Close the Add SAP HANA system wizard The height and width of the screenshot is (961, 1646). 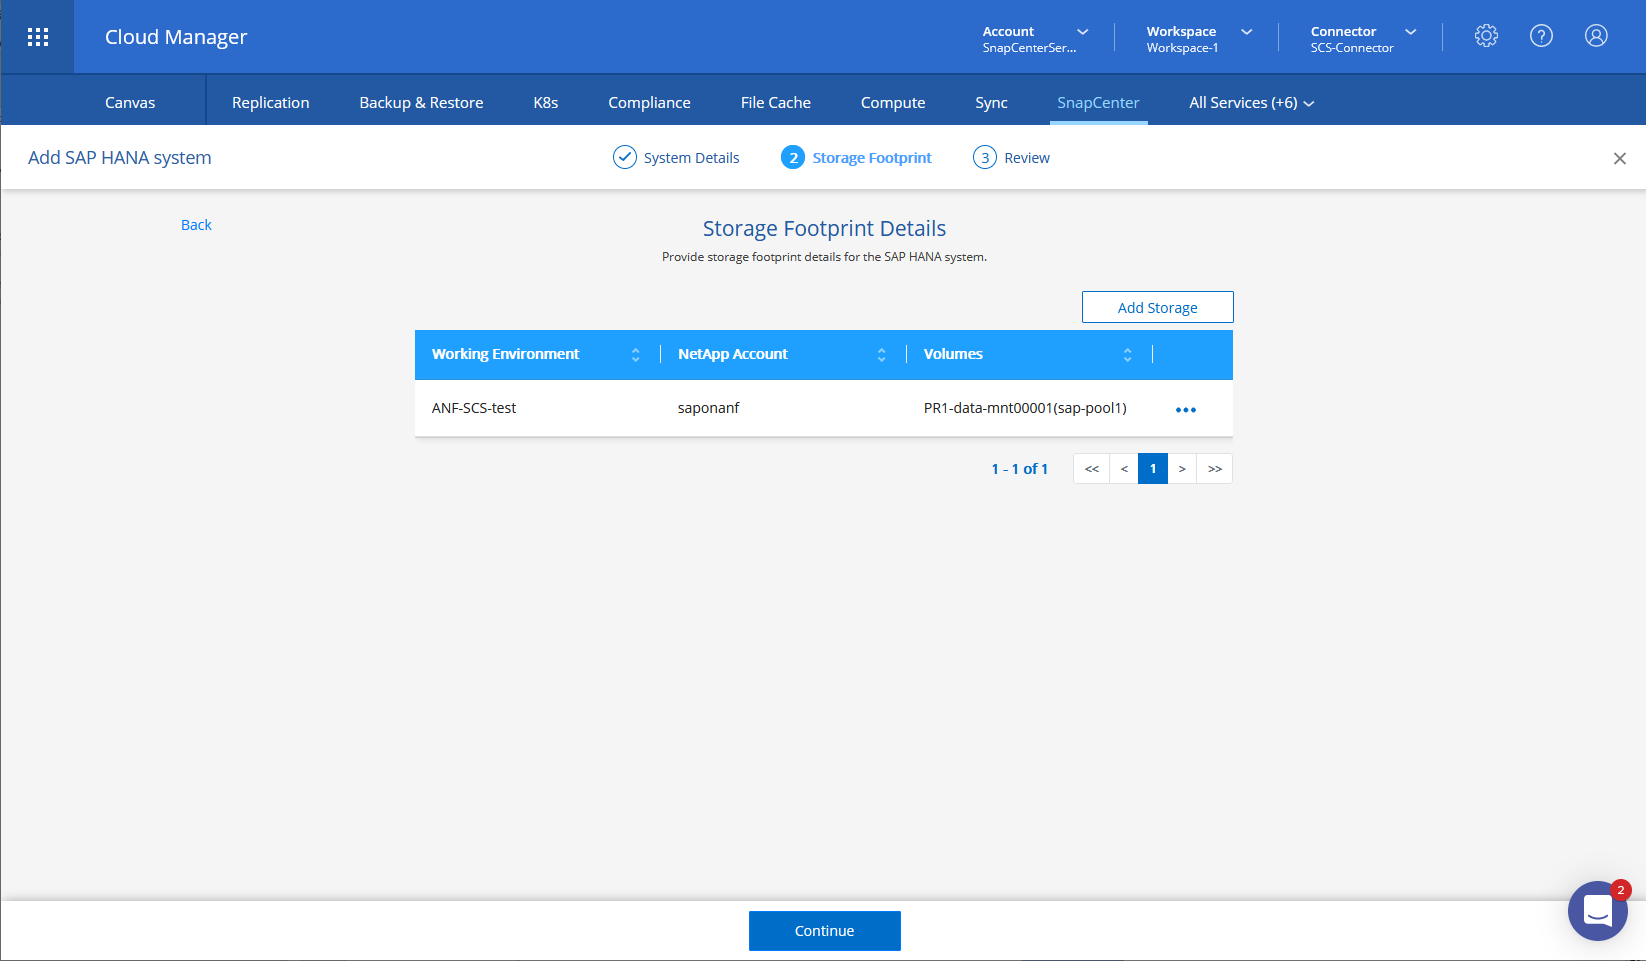[1620, 158]
